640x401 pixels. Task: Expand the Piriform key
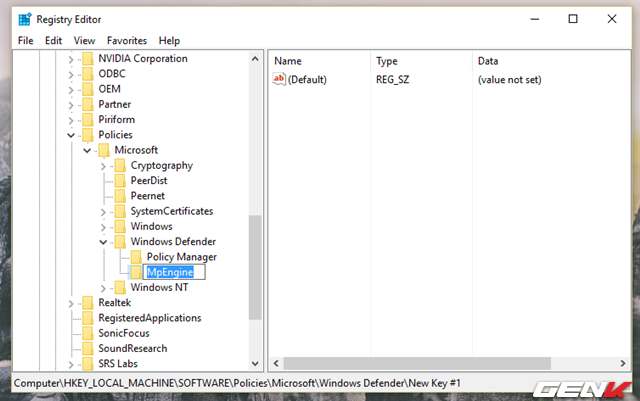71,120
